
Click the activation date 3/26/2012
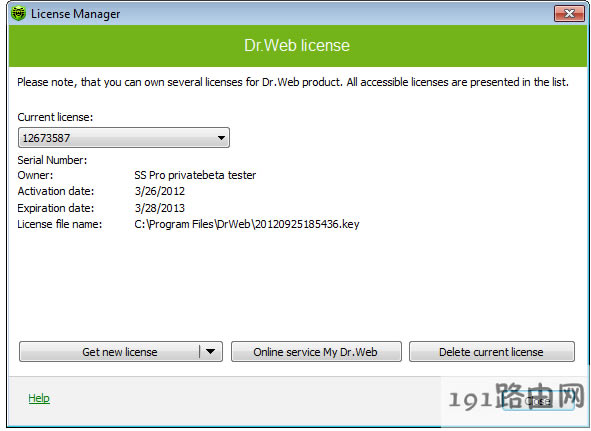pos(160,191)
